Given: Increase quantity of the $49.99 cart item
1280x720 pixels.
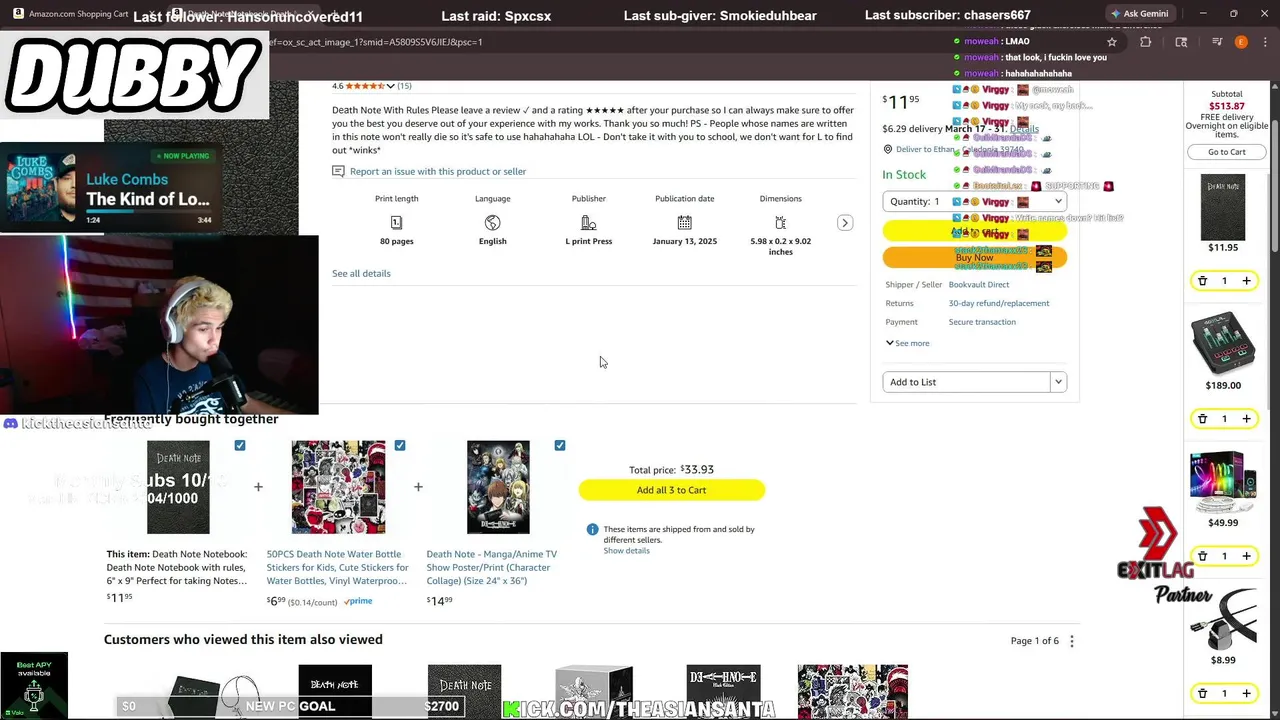Looking at the screenshot, I should click(1246, 556).
